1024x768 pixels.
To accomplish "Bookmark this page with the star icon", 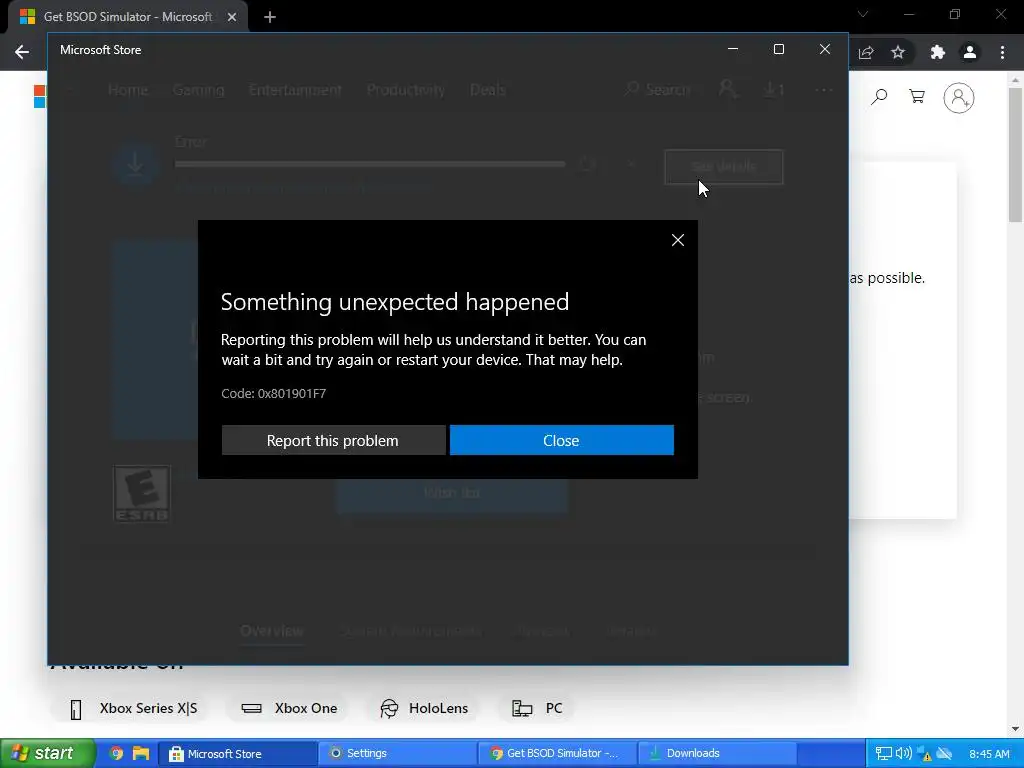I will tap(898, 52).
